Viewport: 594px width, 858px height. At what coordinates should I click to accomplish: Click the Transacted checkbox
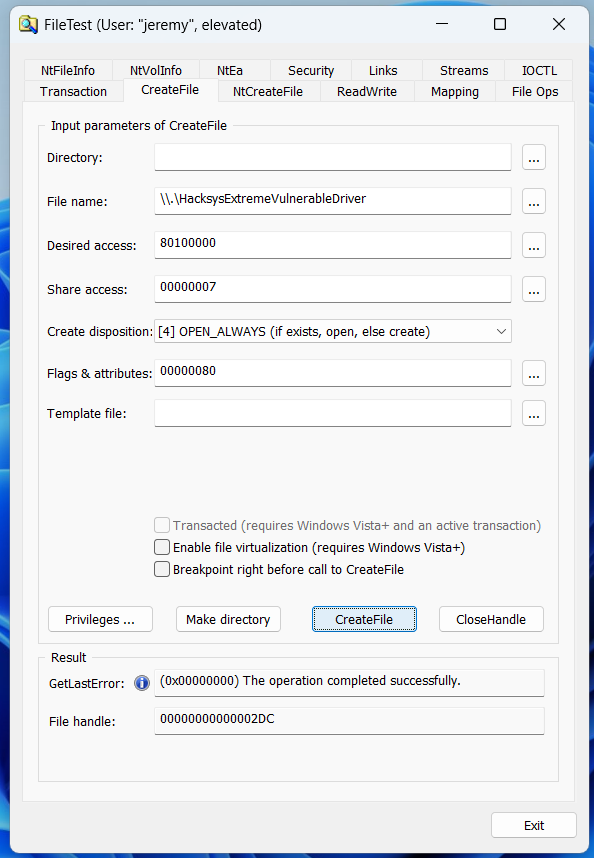pyautogui.click(x=162, y=525)
